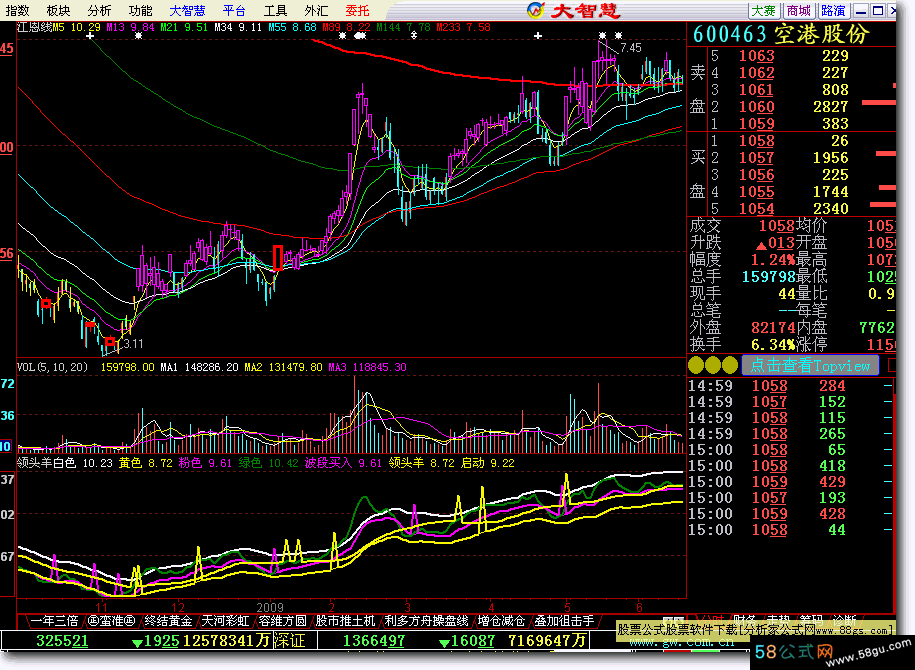The image size is (915, 670).
Task: Open the 工具 menu
Action: click(x=275, y=11)
